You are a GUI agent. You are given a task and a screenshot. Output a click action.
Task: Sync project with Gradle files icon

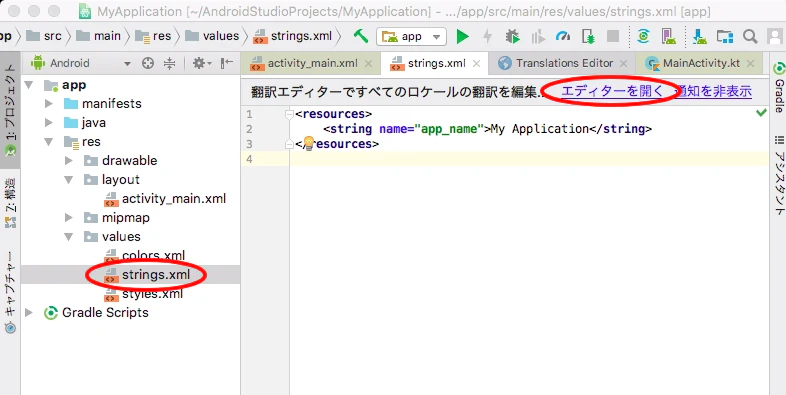click(643, 36)
